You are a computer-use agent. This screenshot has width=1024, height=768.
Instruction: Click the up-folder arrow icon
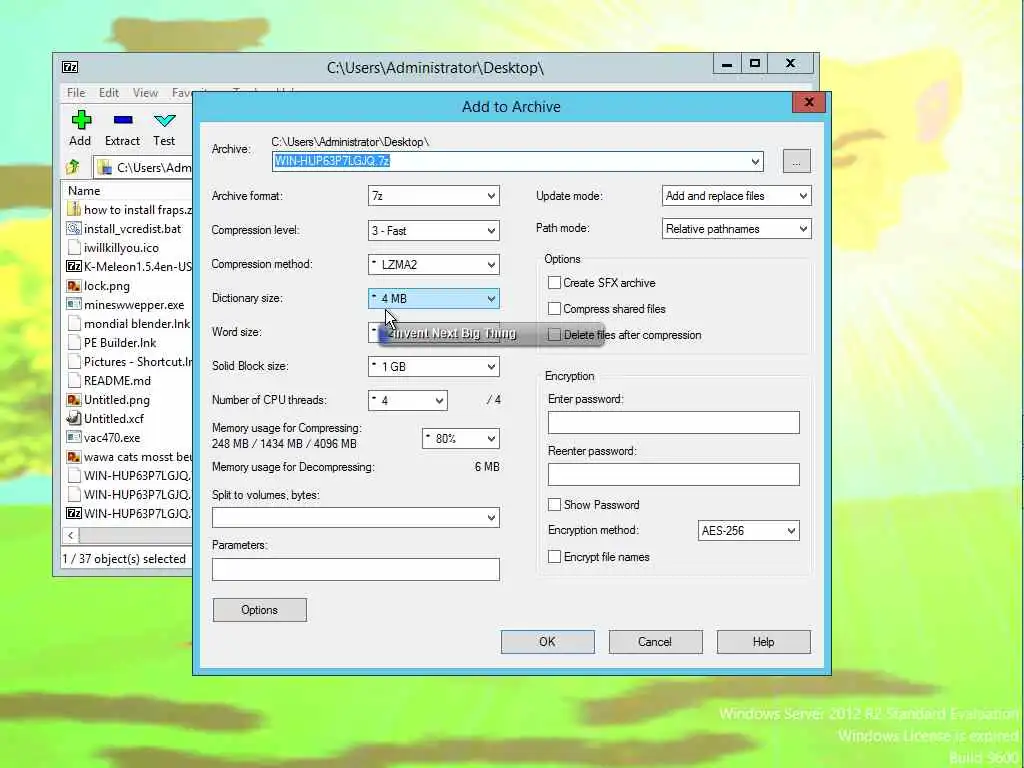pos(73,168)
